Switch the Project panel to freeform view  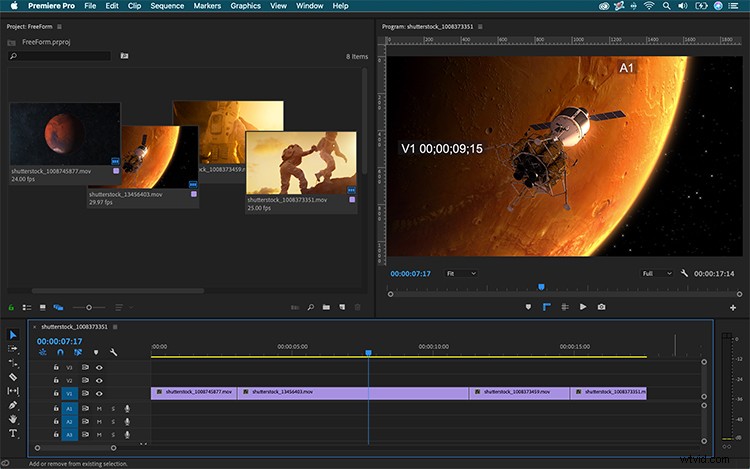(58, 307)
